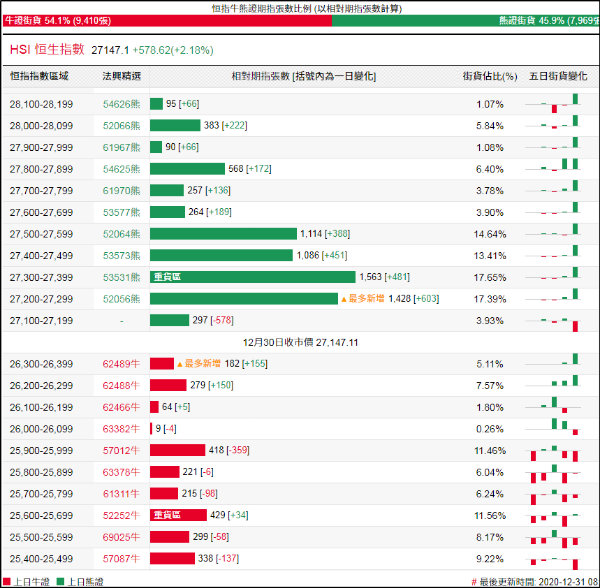Open the 53531熊 bear certificate link
Image resolution: width=600 pixels, height=588 pixels.
(x=121, y=277)
